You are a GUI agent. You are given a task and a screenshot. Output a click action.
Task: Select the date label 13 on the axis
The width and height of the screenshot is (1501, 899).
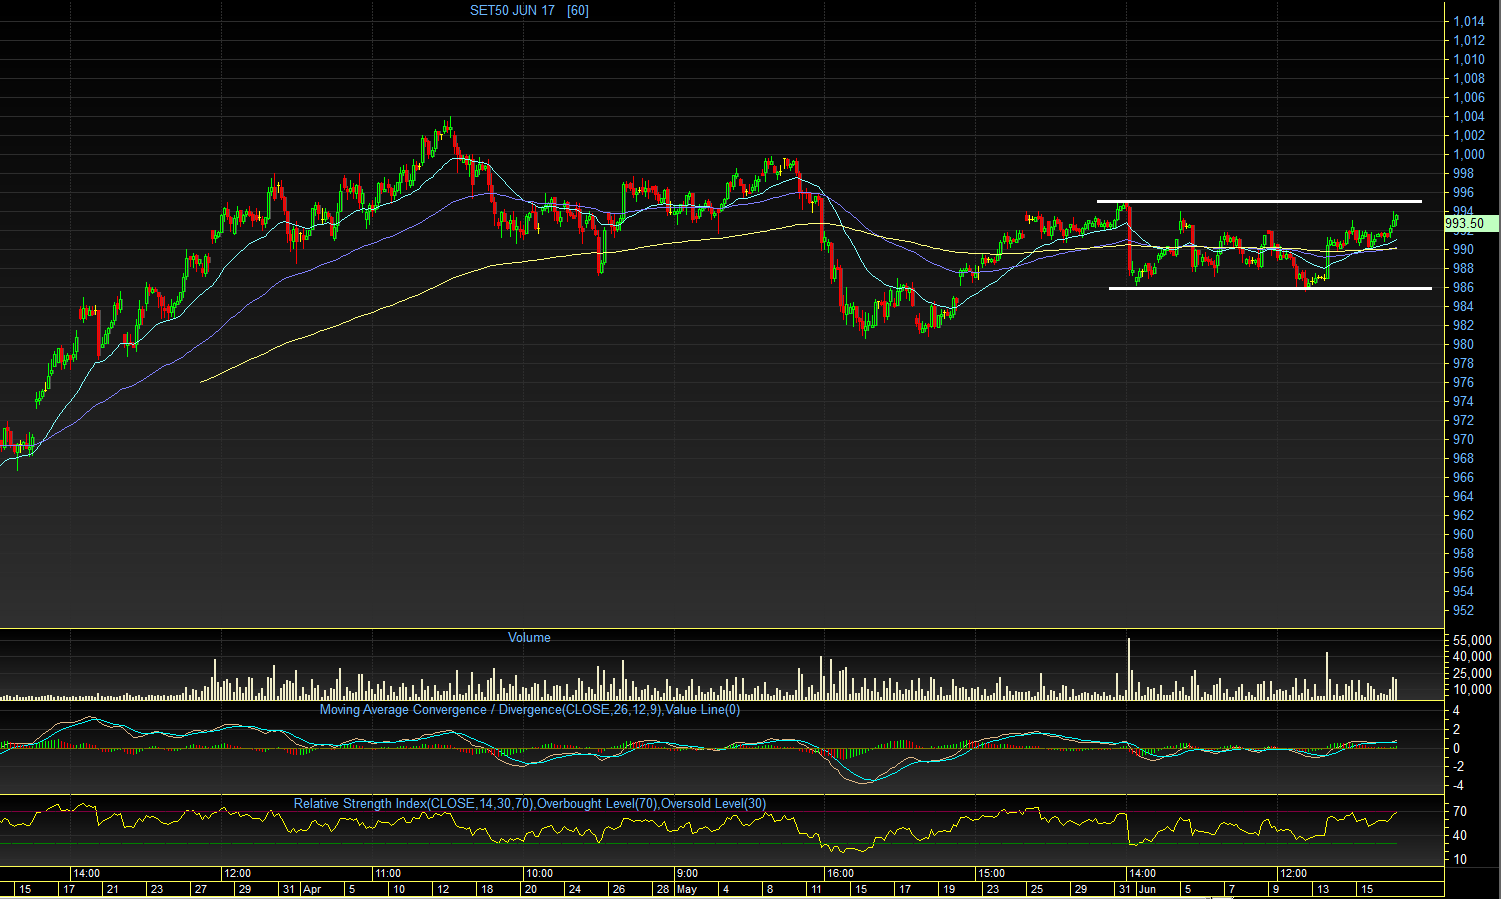[x=1323, y=889]
